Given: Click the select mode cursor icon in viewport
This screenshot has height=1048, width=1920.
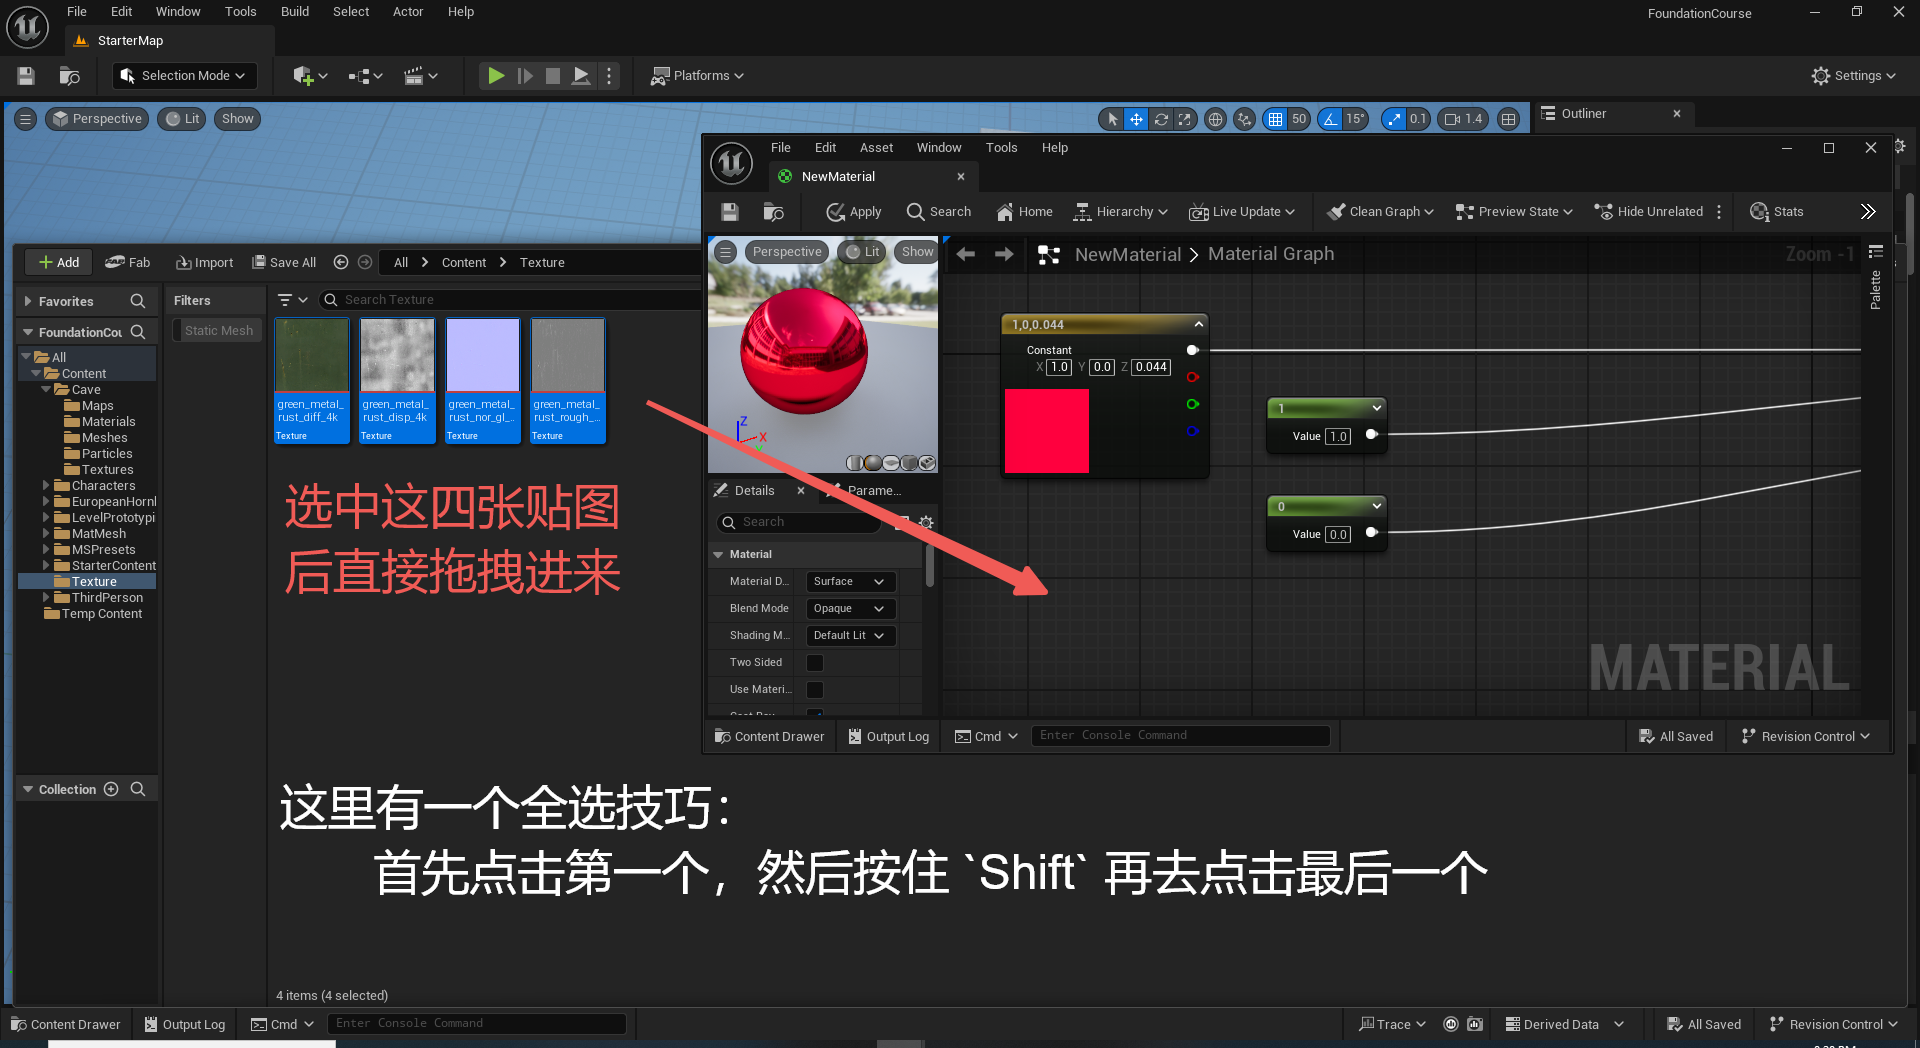Looking at the screenshot, I should tap(1112, 119).
